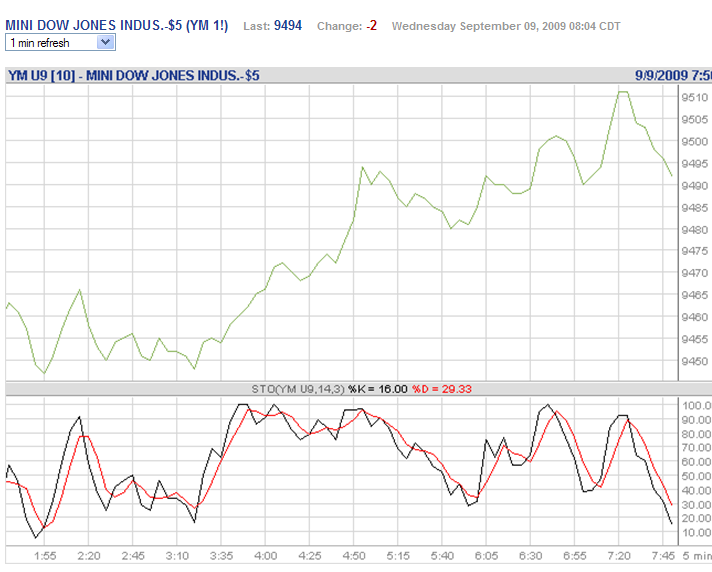Click the 50.00 stochastic axis label
712x572 pixels.
coord(696,476)
